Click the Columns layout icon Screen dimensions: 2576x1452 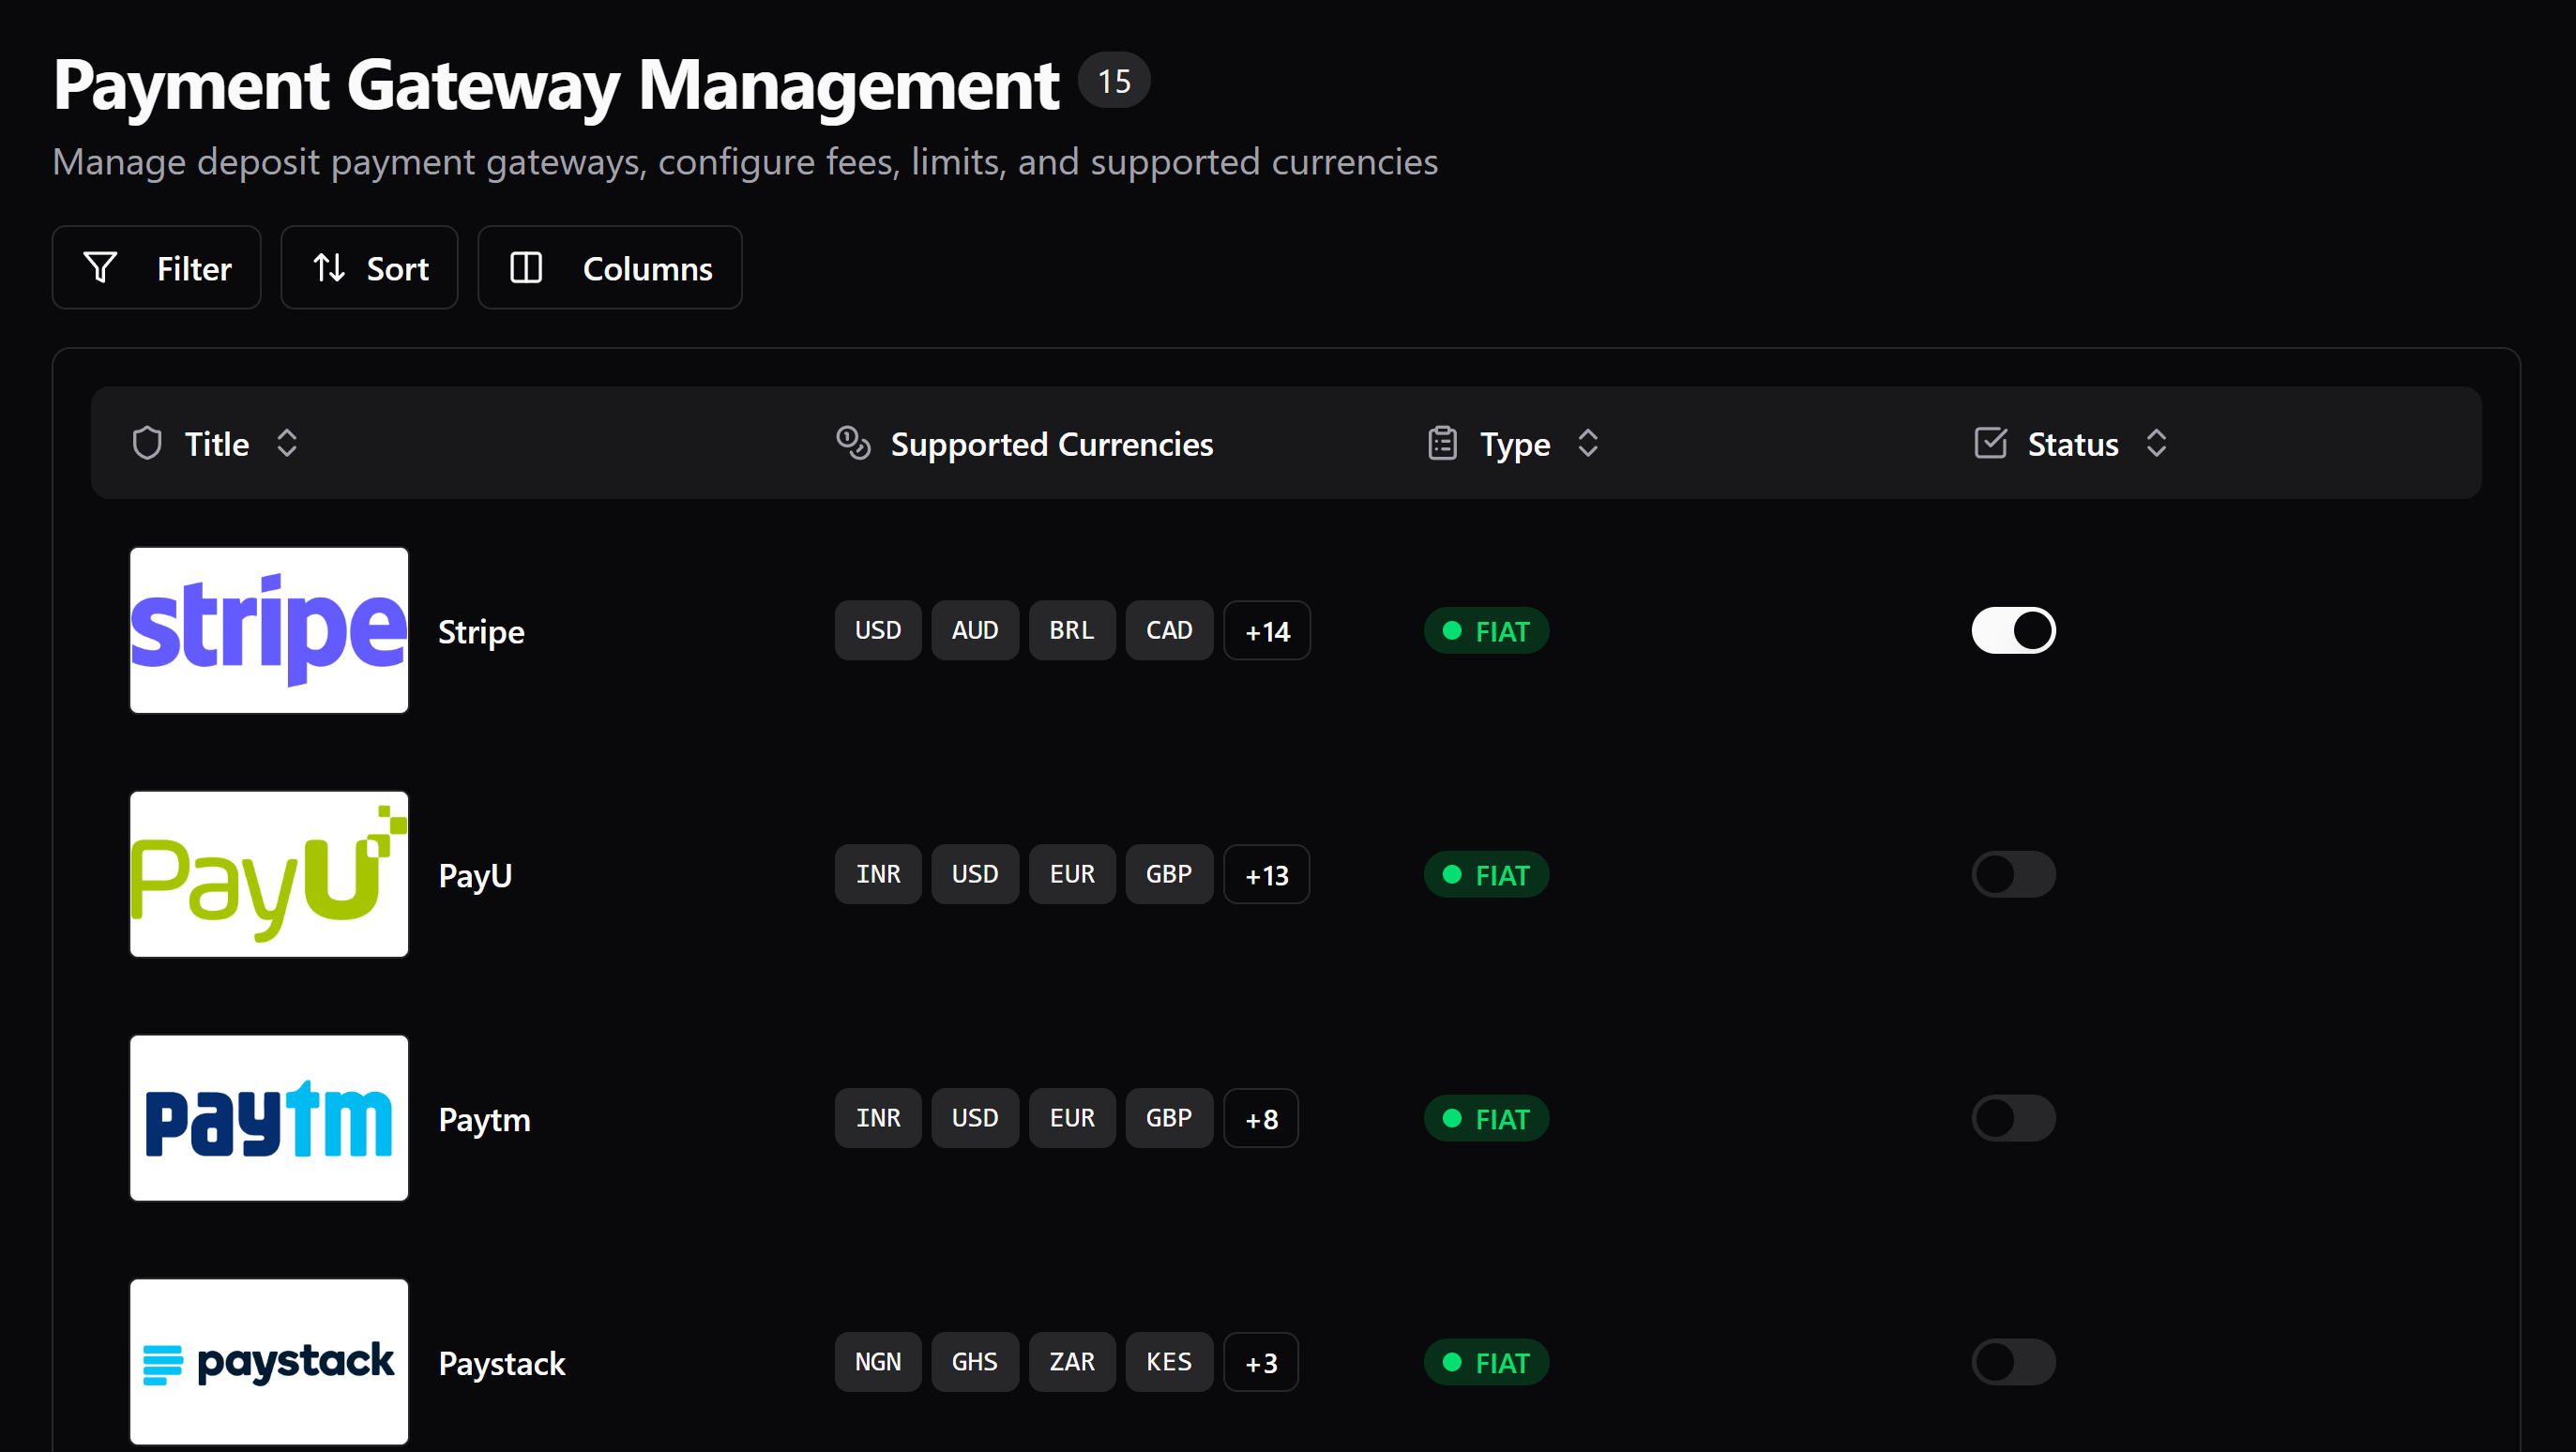(525, 267)
